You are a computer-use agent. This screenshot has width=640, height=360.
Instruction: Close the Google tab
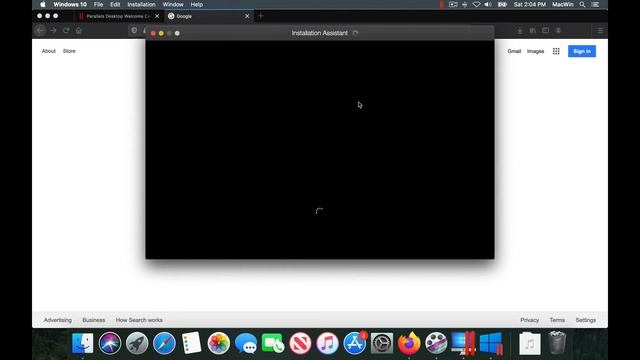(247, 16)
